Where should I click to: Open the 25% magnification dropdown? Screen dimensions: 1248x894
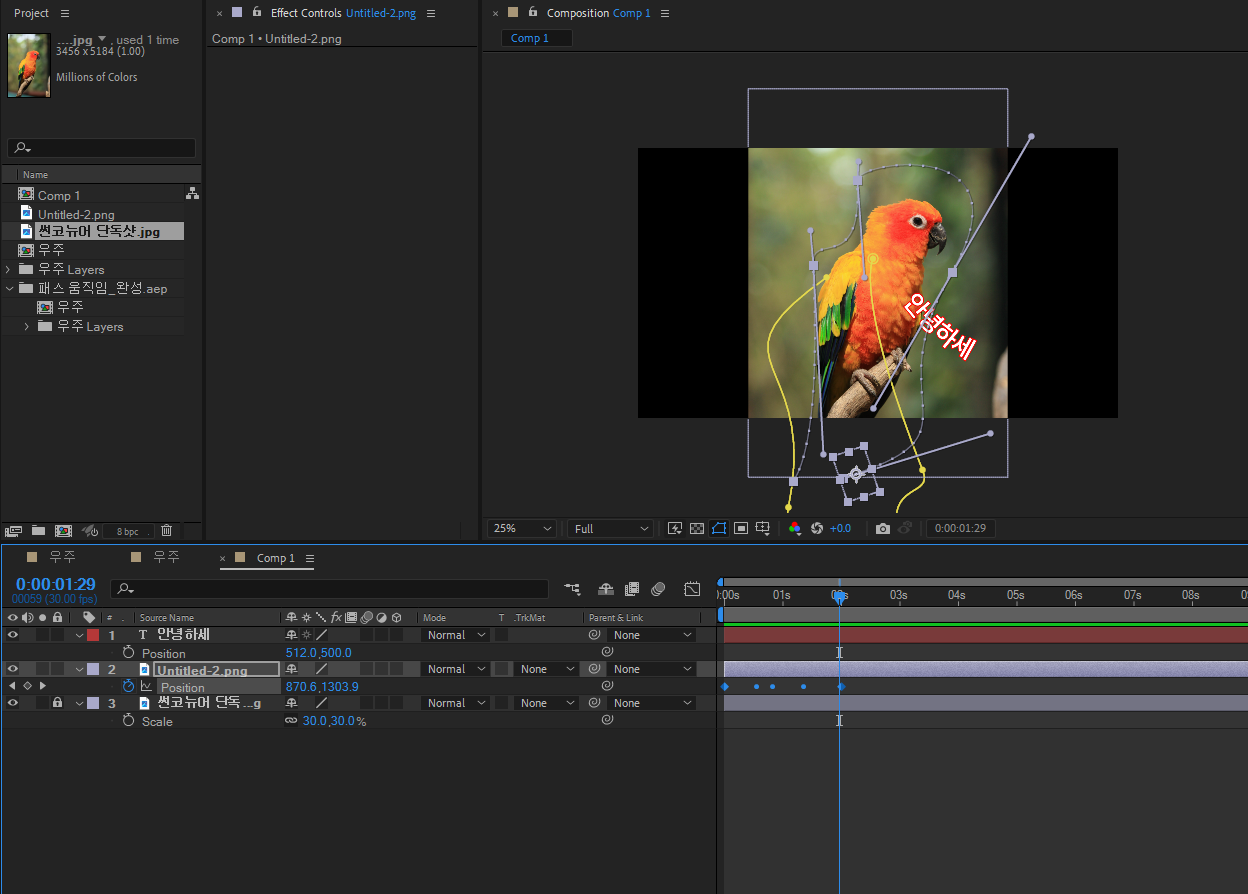(x=521, y=529)
